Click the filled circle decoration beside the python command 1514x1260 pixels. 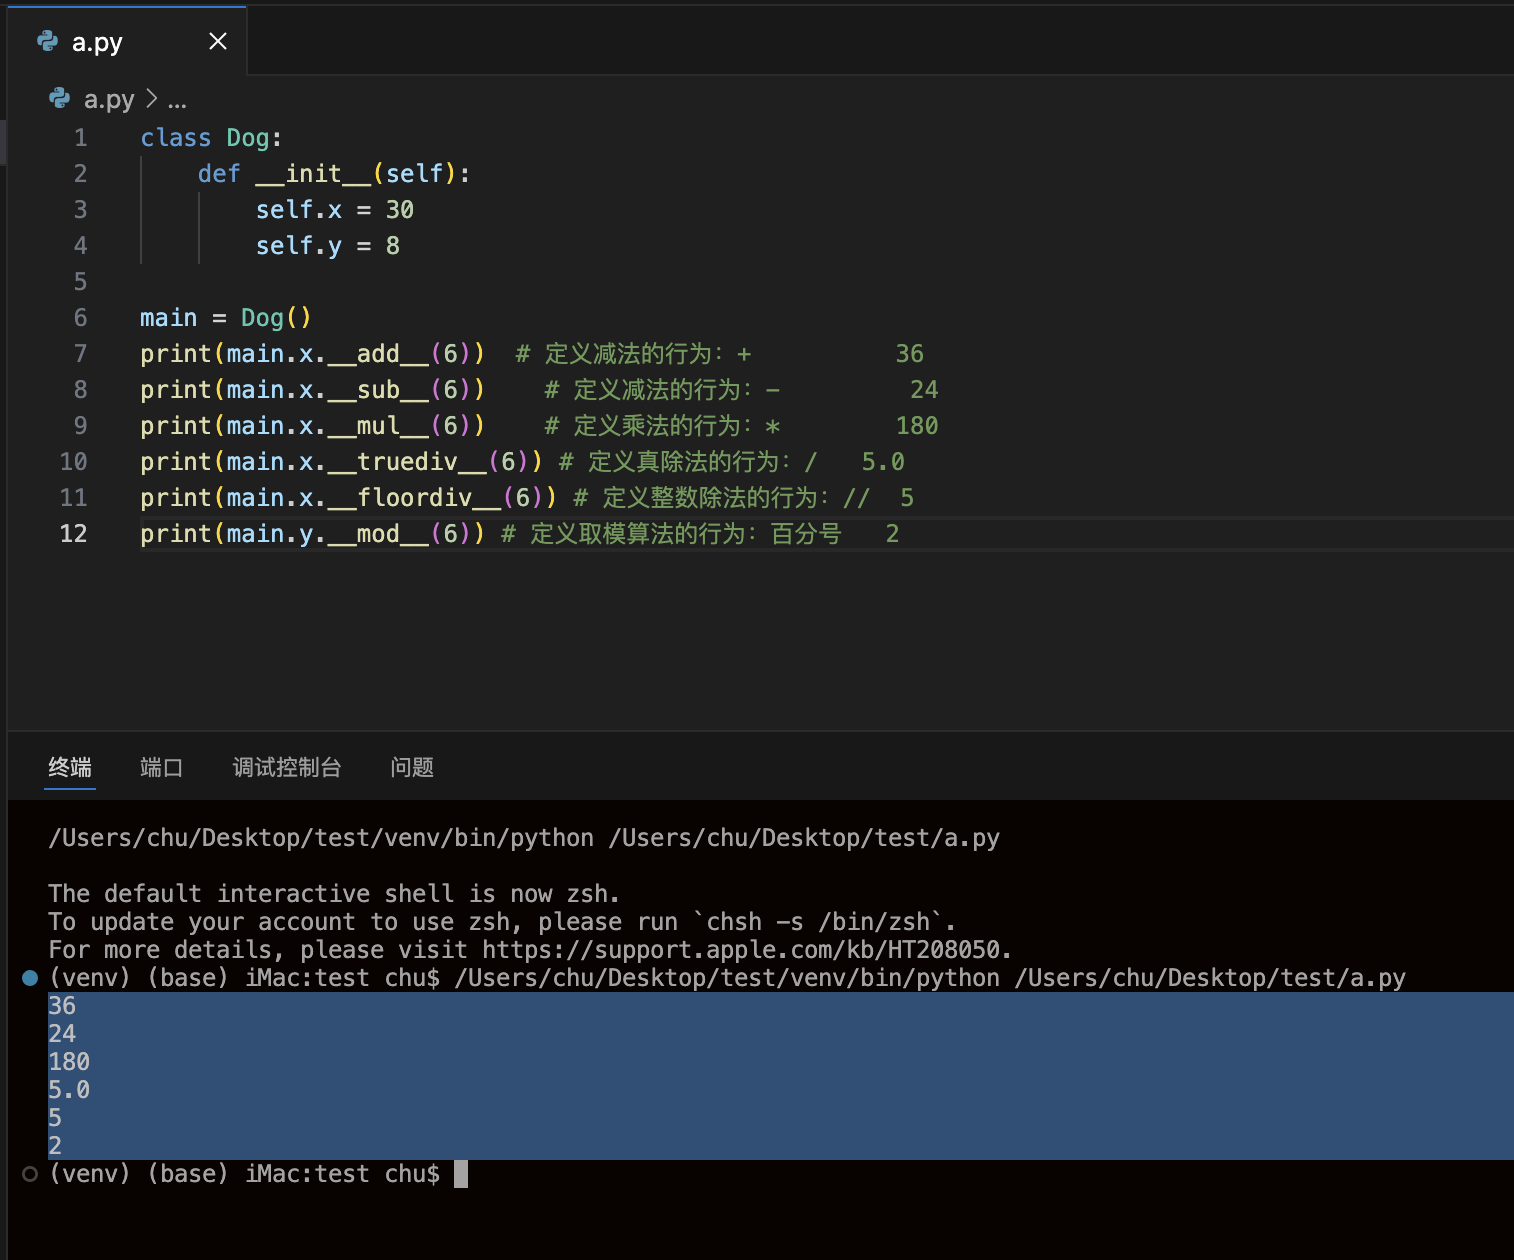[x=29, y=977]
